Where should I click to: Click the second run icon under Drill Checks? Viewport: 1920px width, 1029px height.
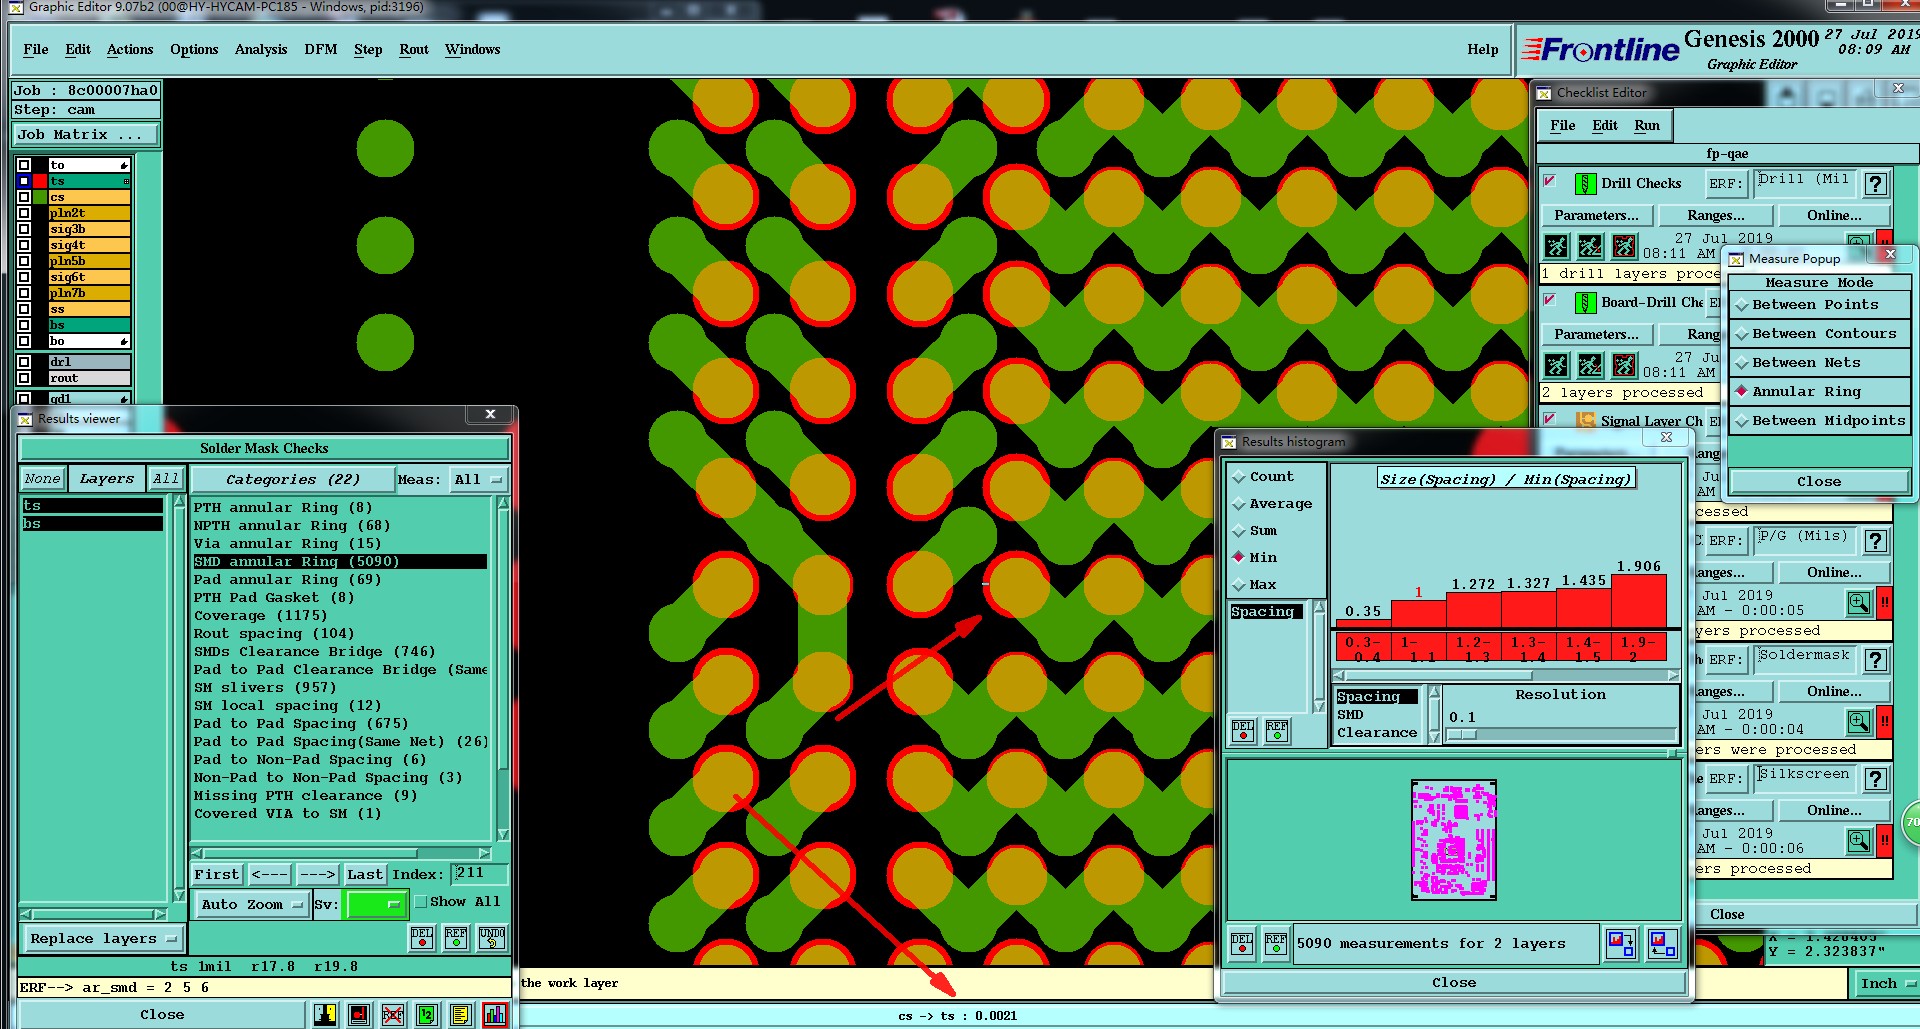tap(1590, 246)
